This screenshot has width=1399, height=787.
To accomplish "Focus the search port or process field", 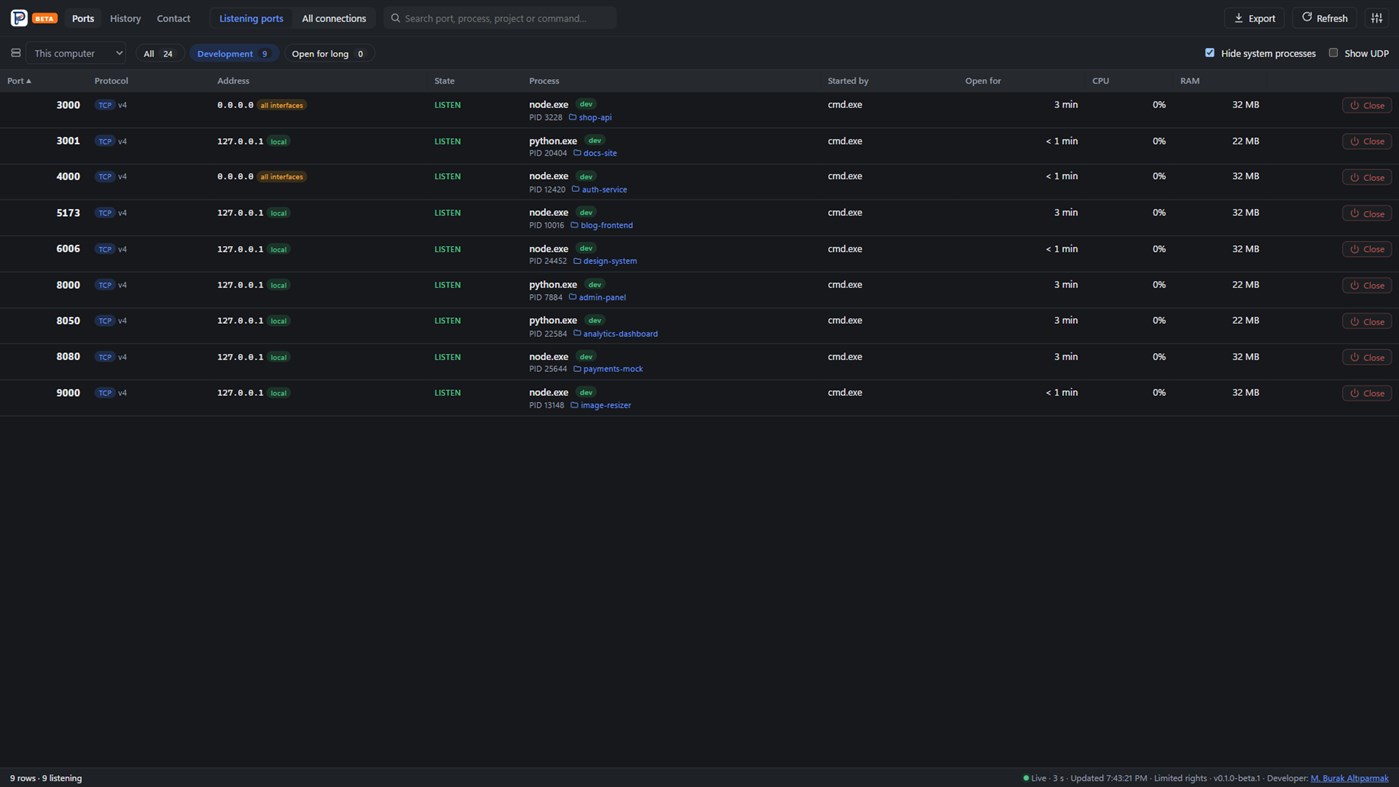I will click(x=500, y=18).
